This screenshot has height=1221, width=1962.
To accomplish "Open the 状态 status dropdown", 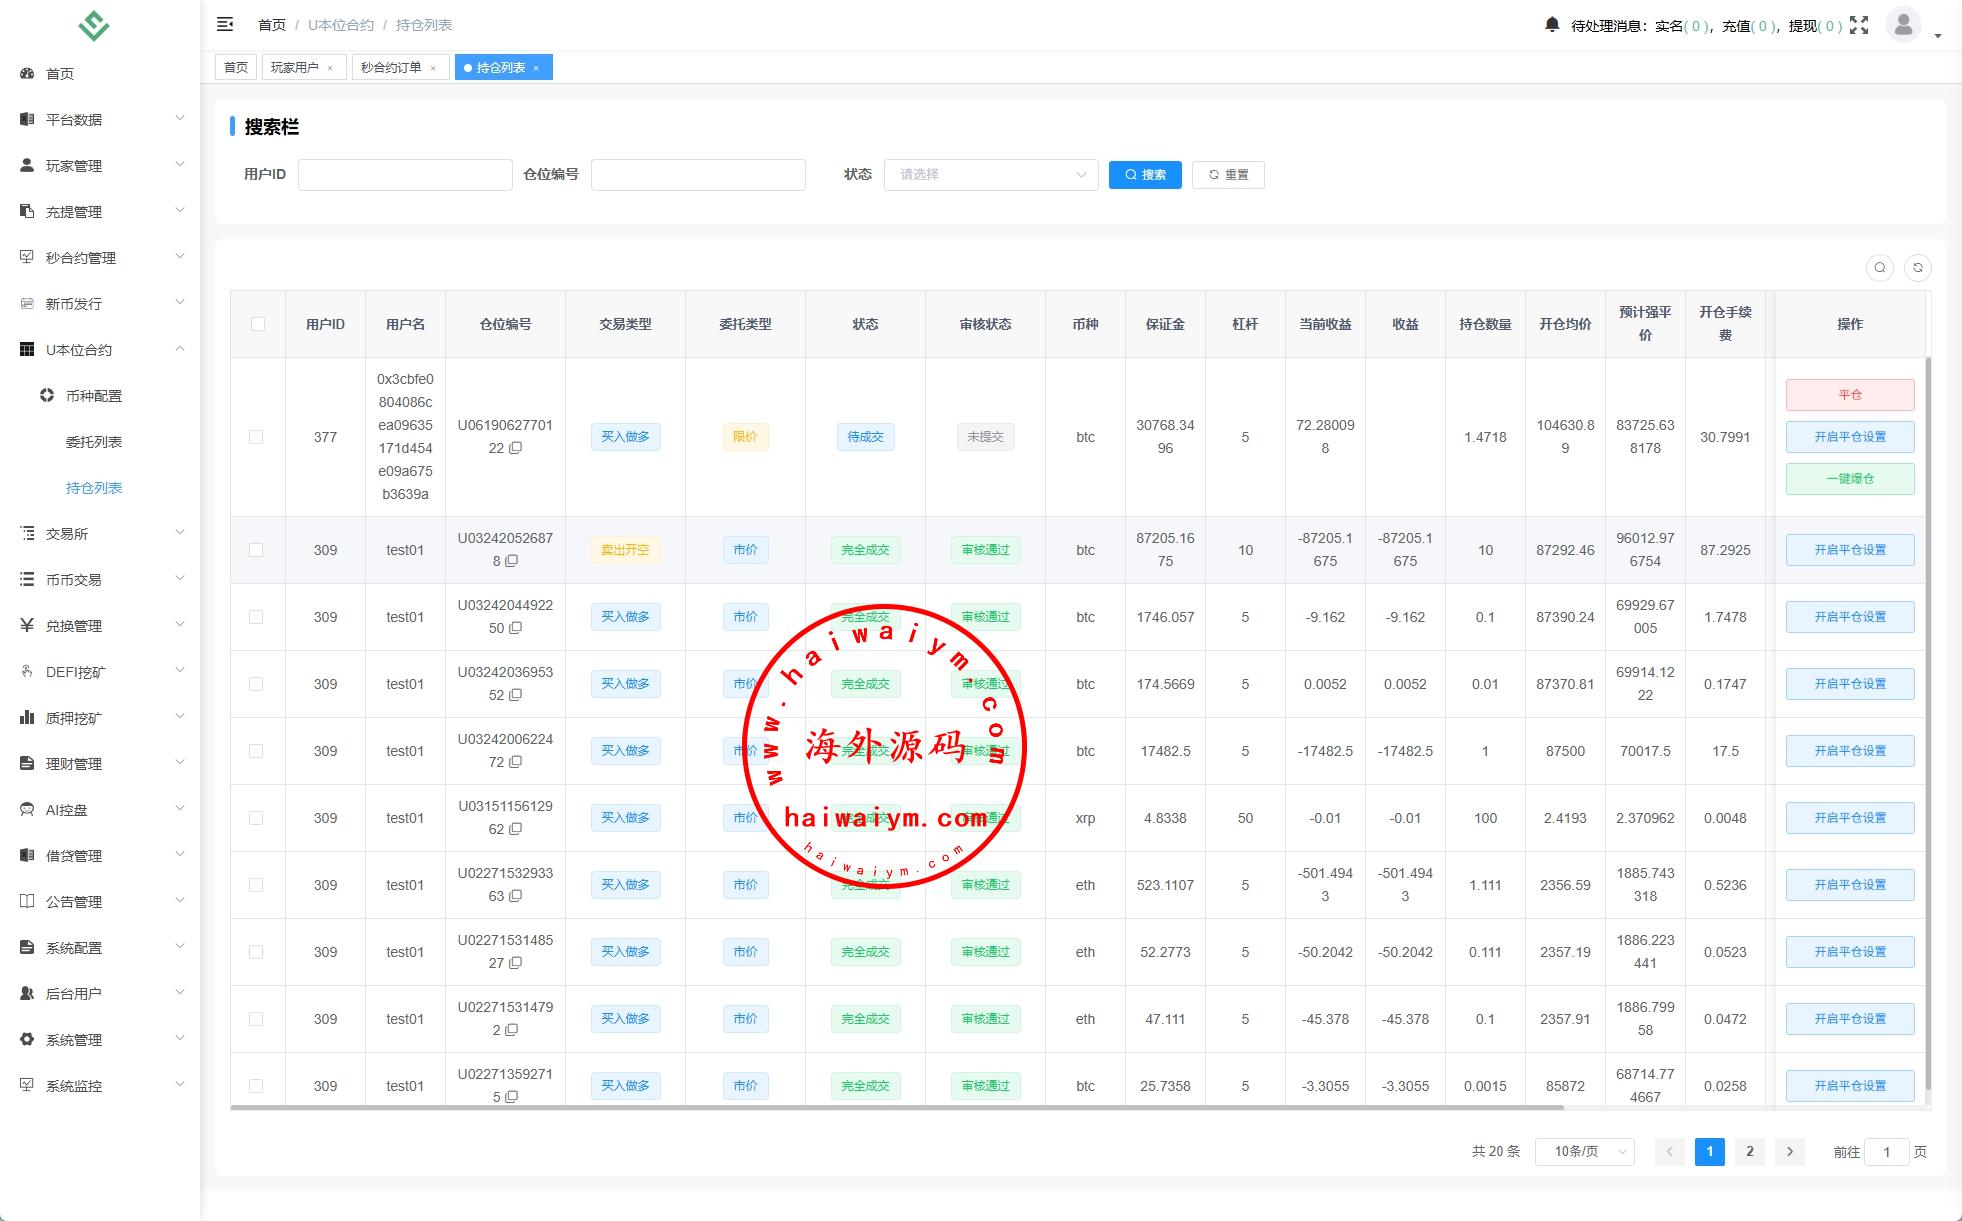I will (990, 174).
